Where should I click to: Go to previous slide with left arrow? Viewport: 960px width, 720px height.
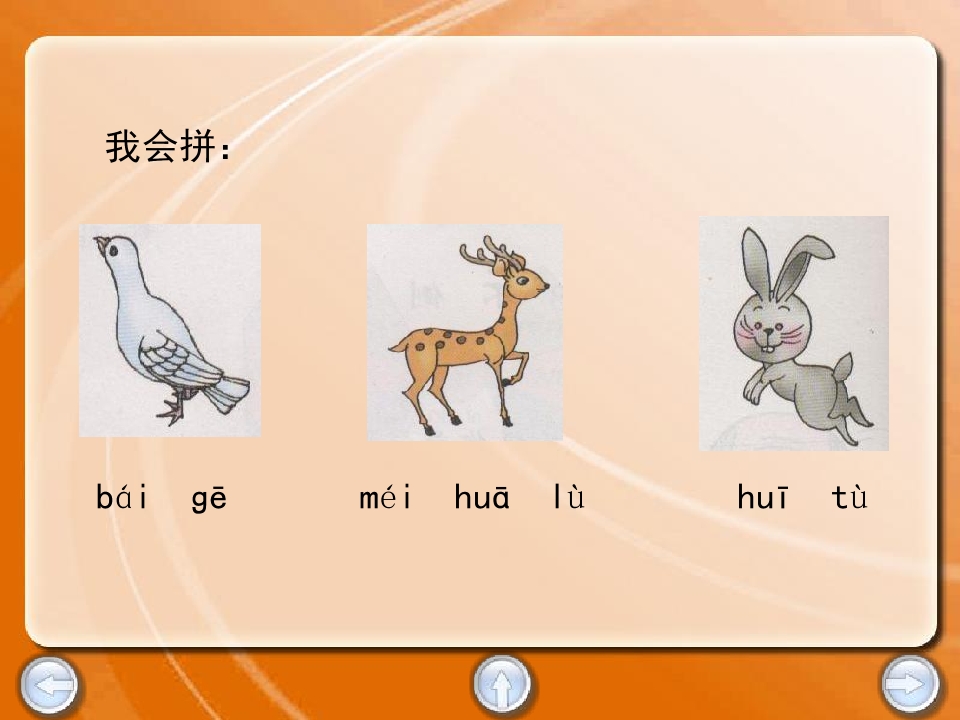49,686
